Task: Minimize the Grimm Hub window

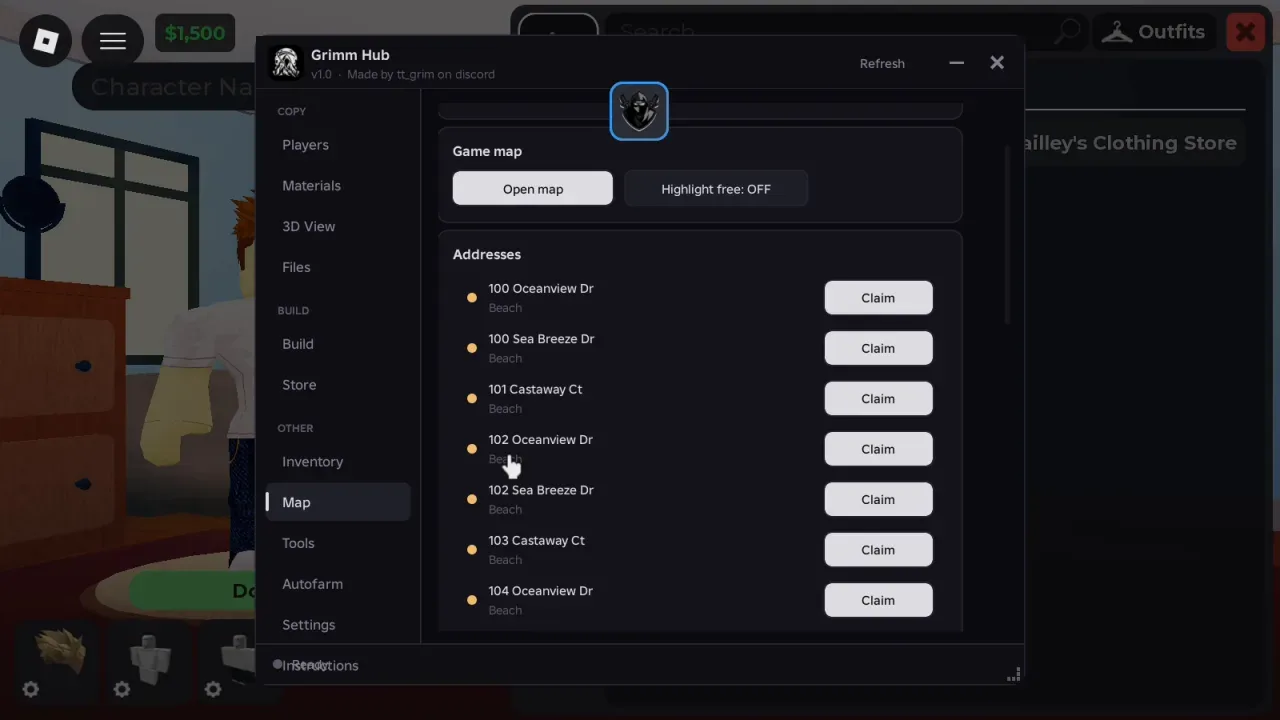Action: 957,63
